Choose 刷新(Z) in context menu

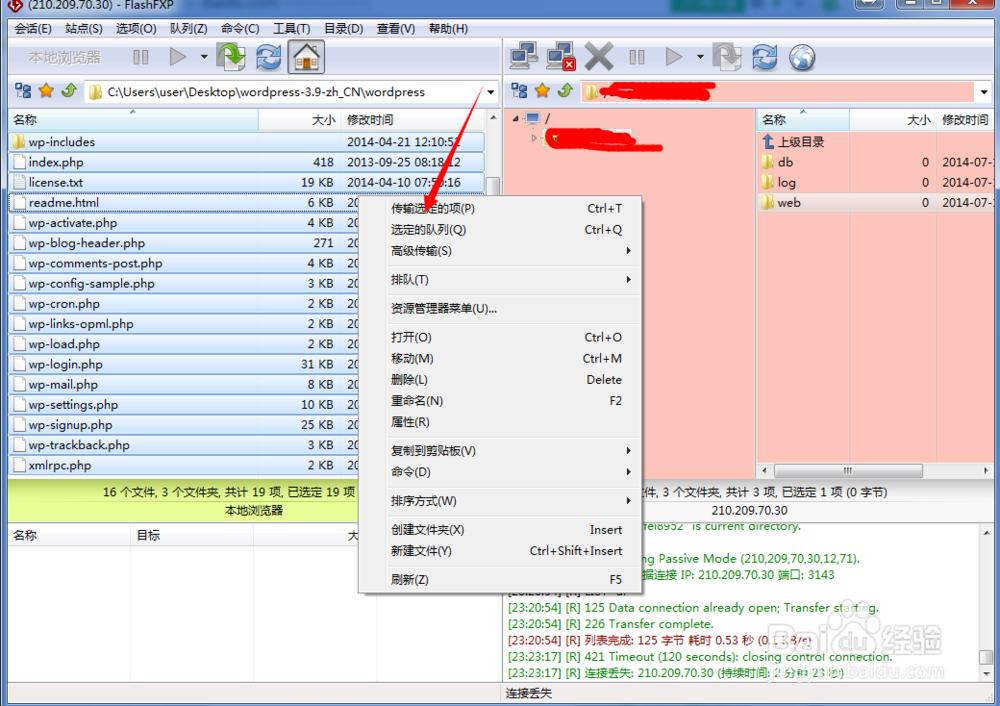coord(501,579)
